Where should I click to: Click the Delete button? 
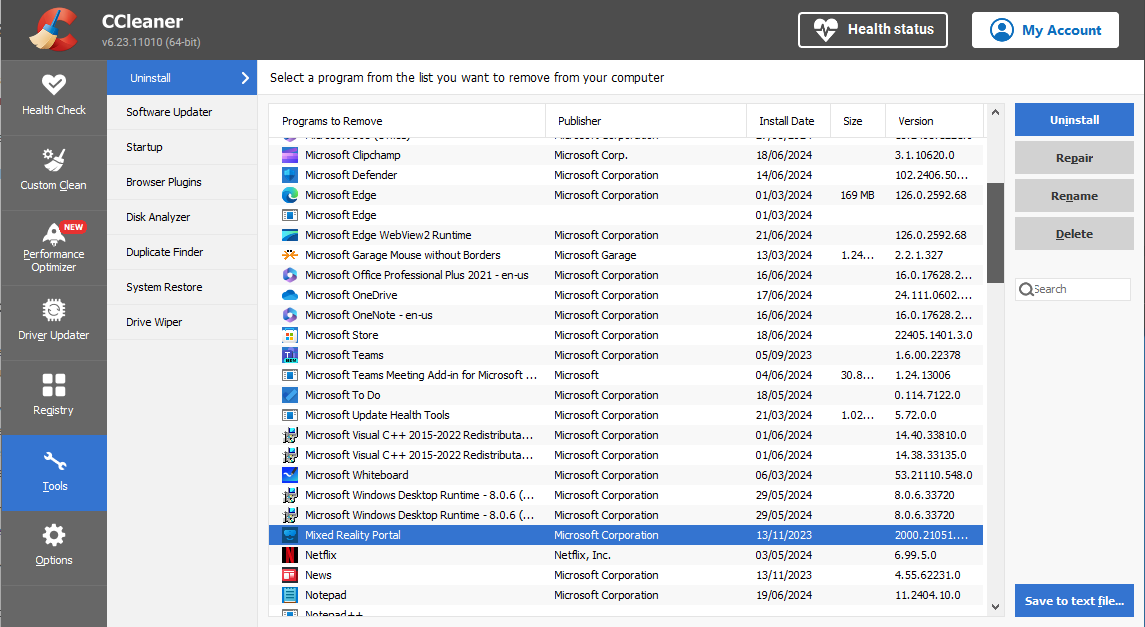[1074, 234]
